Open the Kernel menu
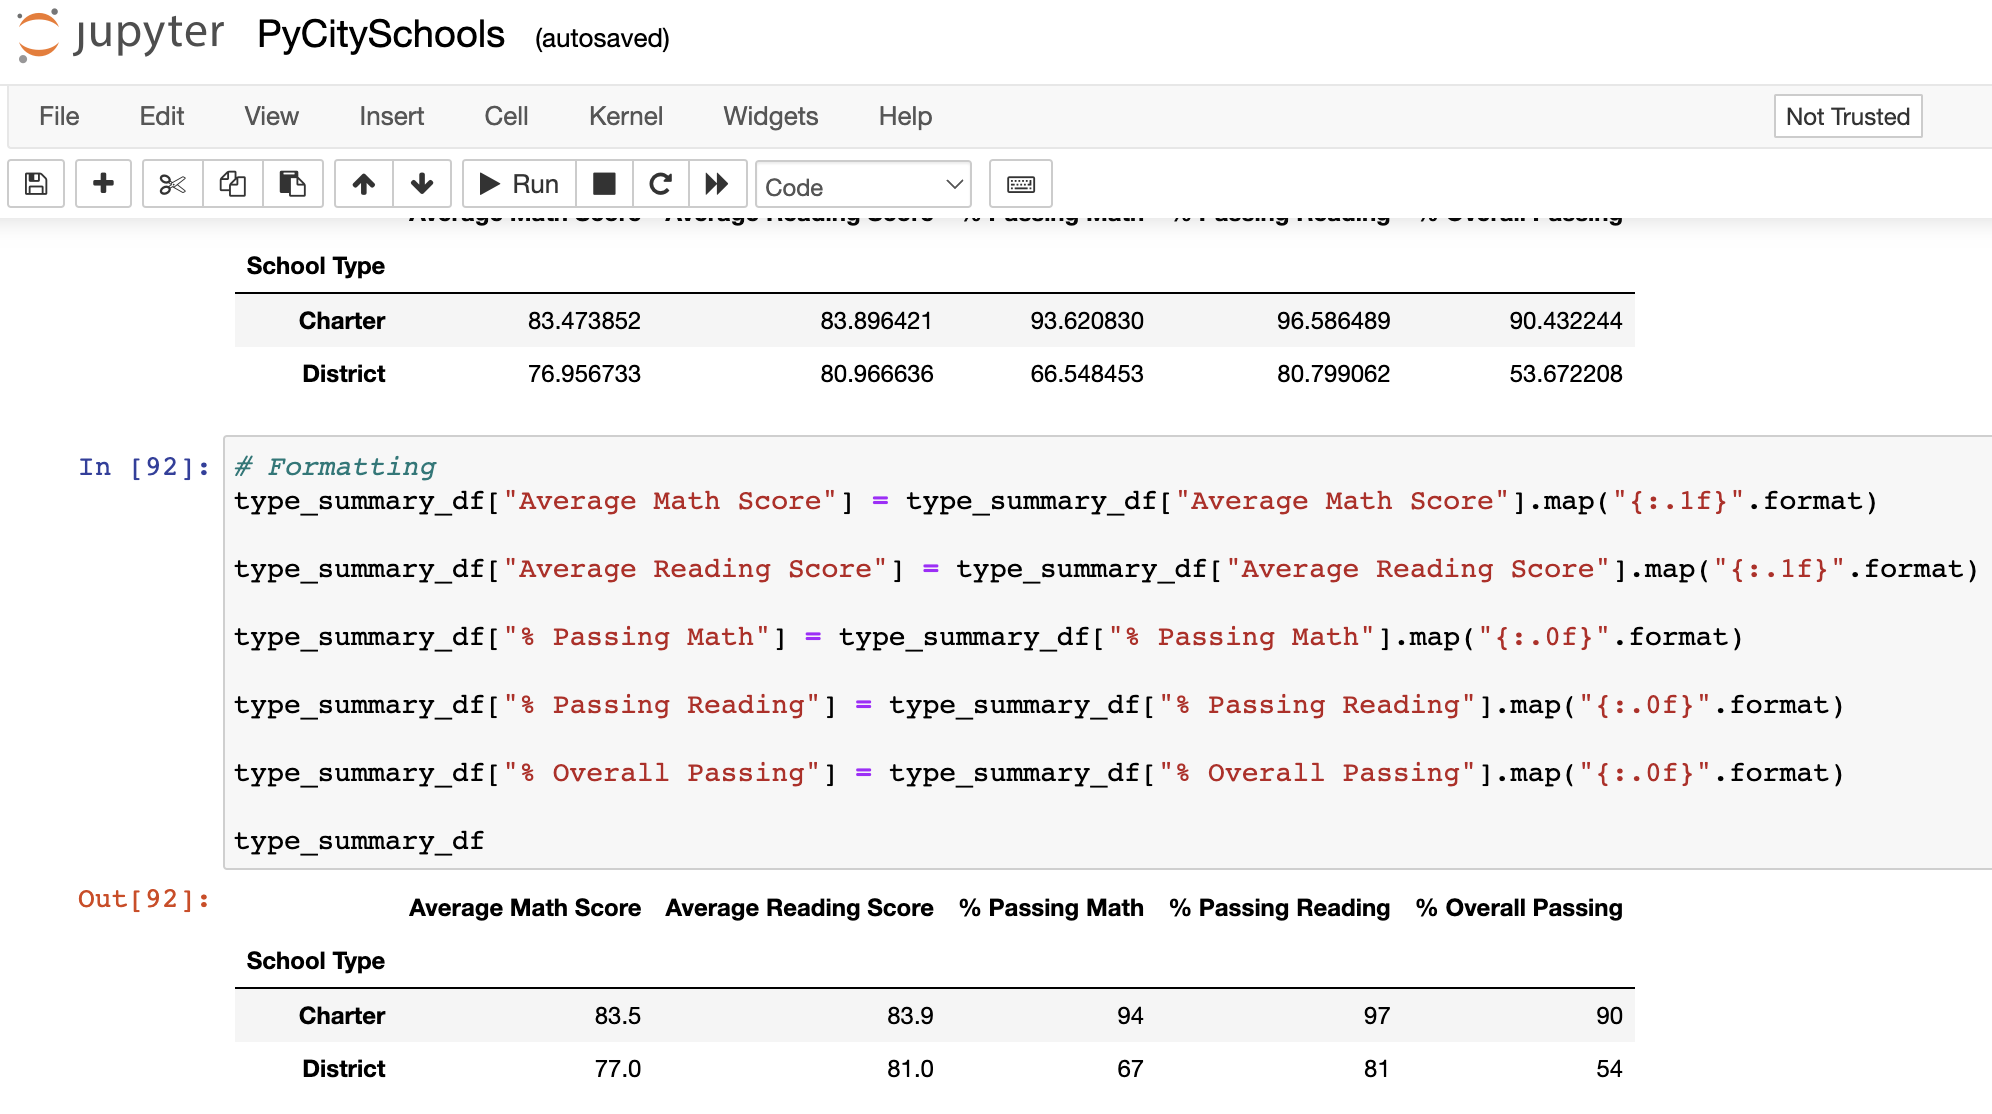The height and width of the screenshot is (1114, 1992). click(625, 116)
